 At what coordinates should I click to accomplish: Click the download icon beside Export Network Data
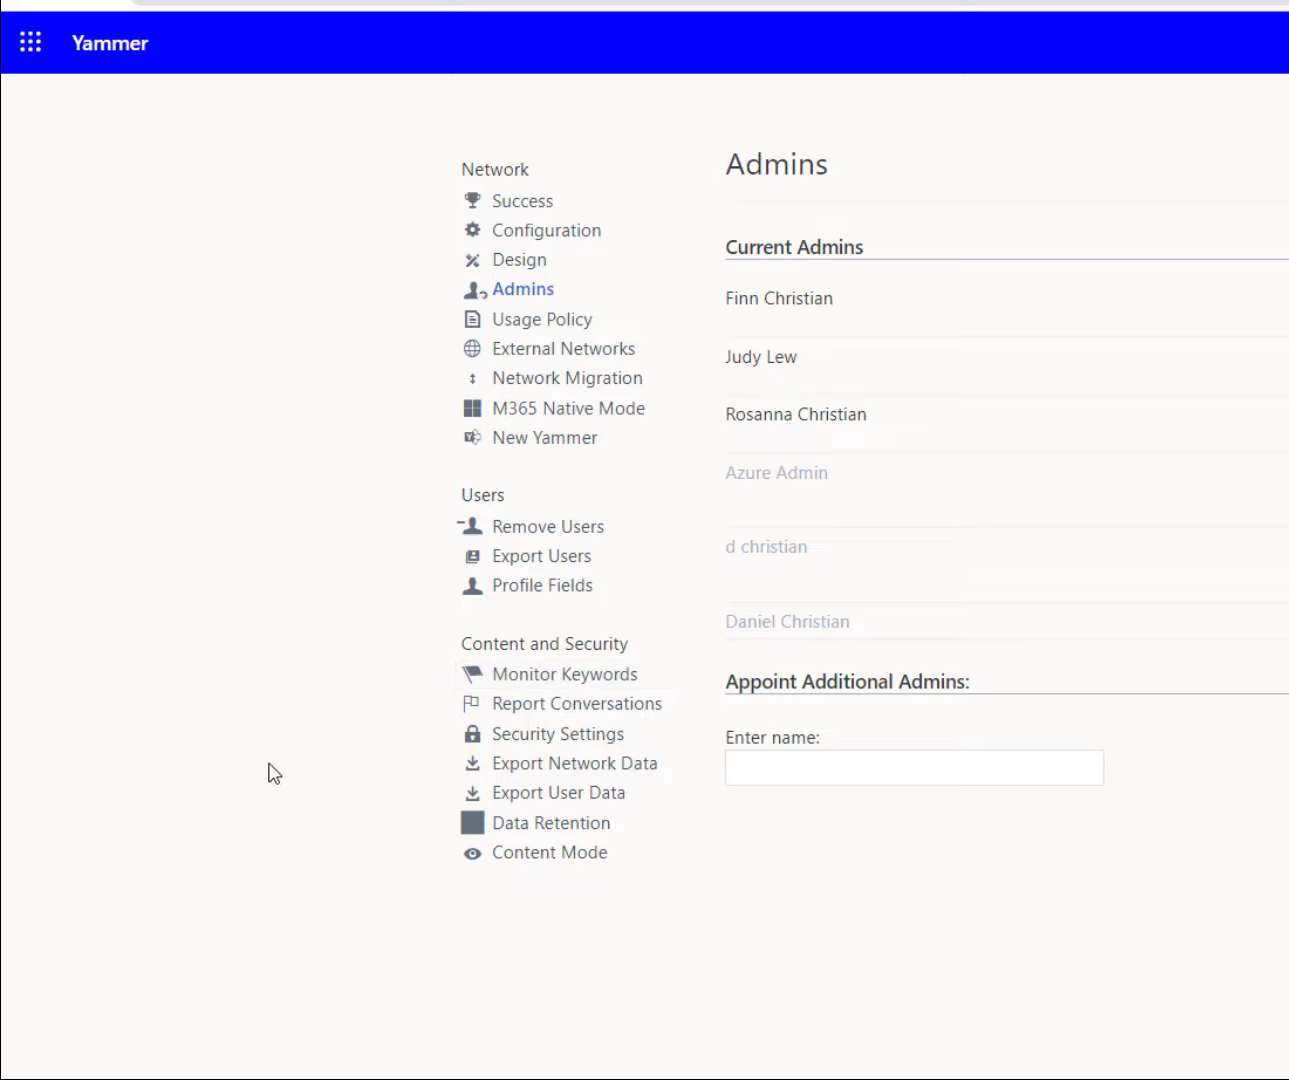click(x=473, y=763)
